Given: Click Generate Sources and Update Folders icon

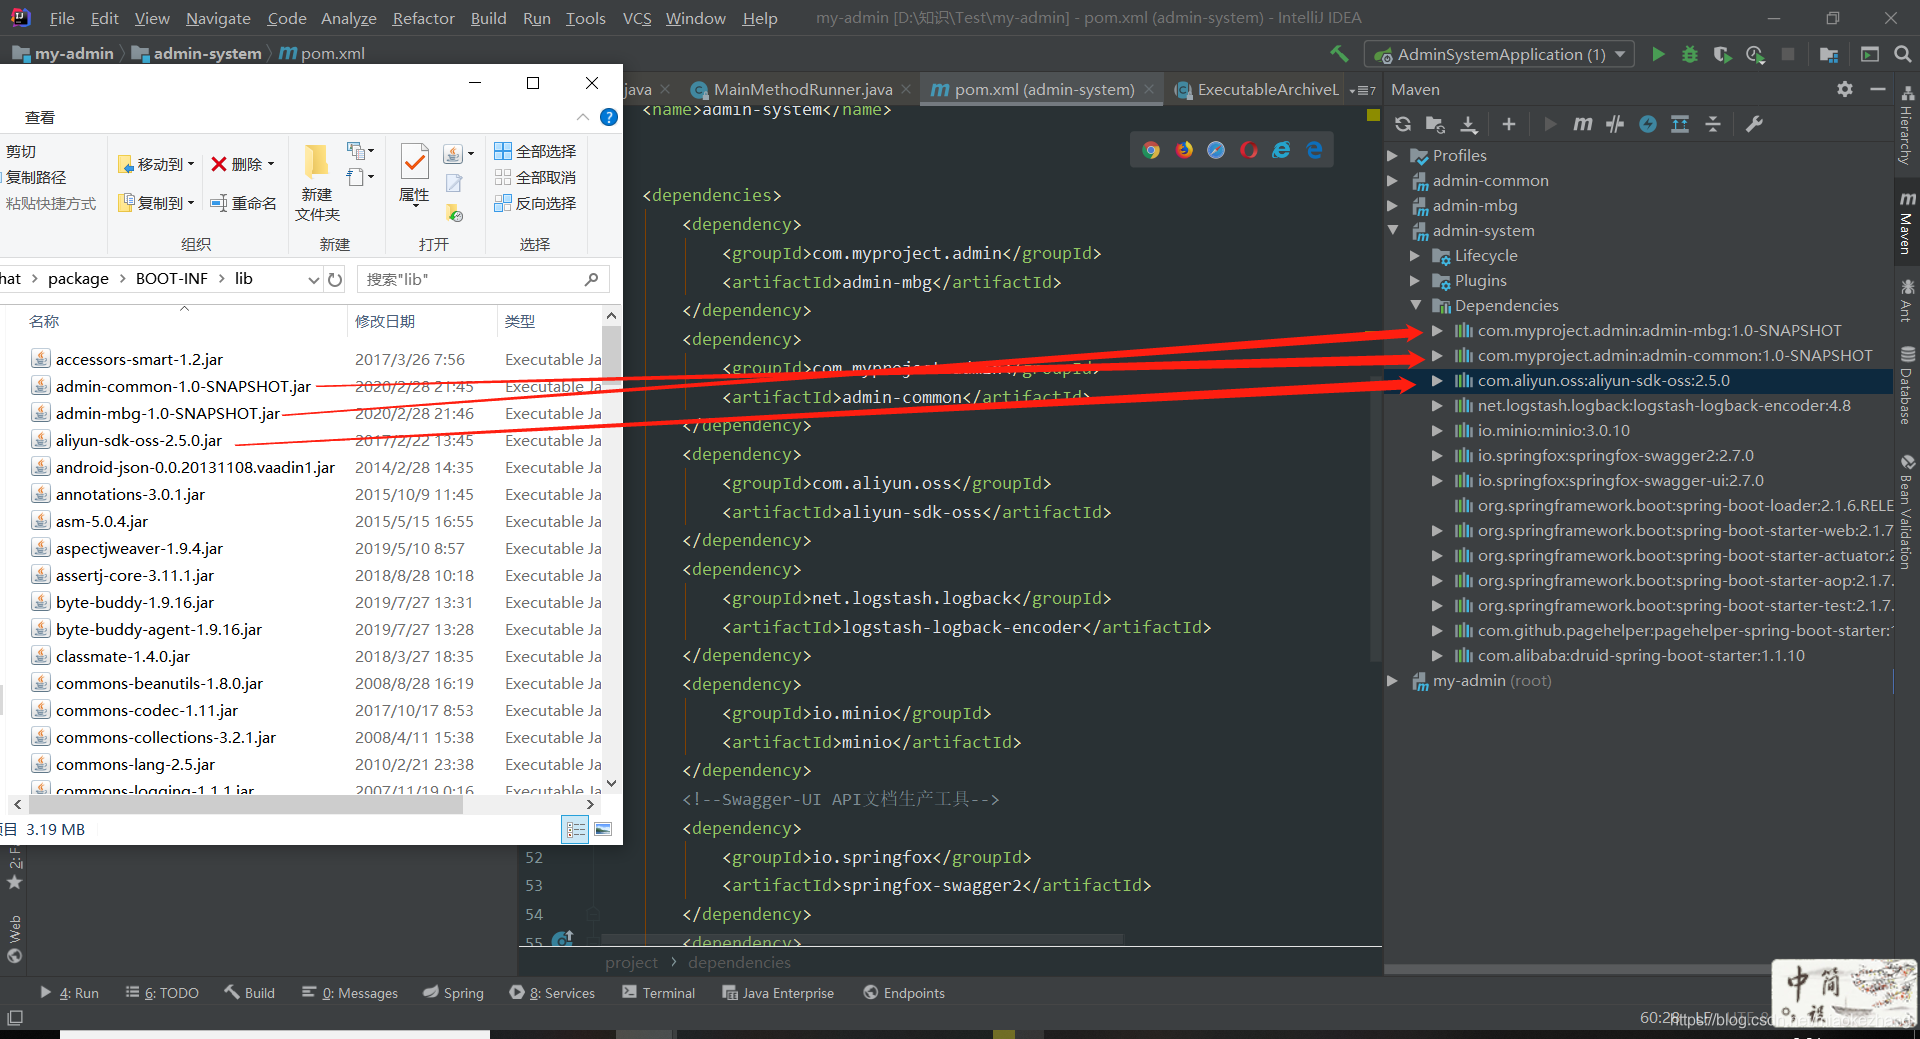Looking at the screenshot, I should point(1435,124).
